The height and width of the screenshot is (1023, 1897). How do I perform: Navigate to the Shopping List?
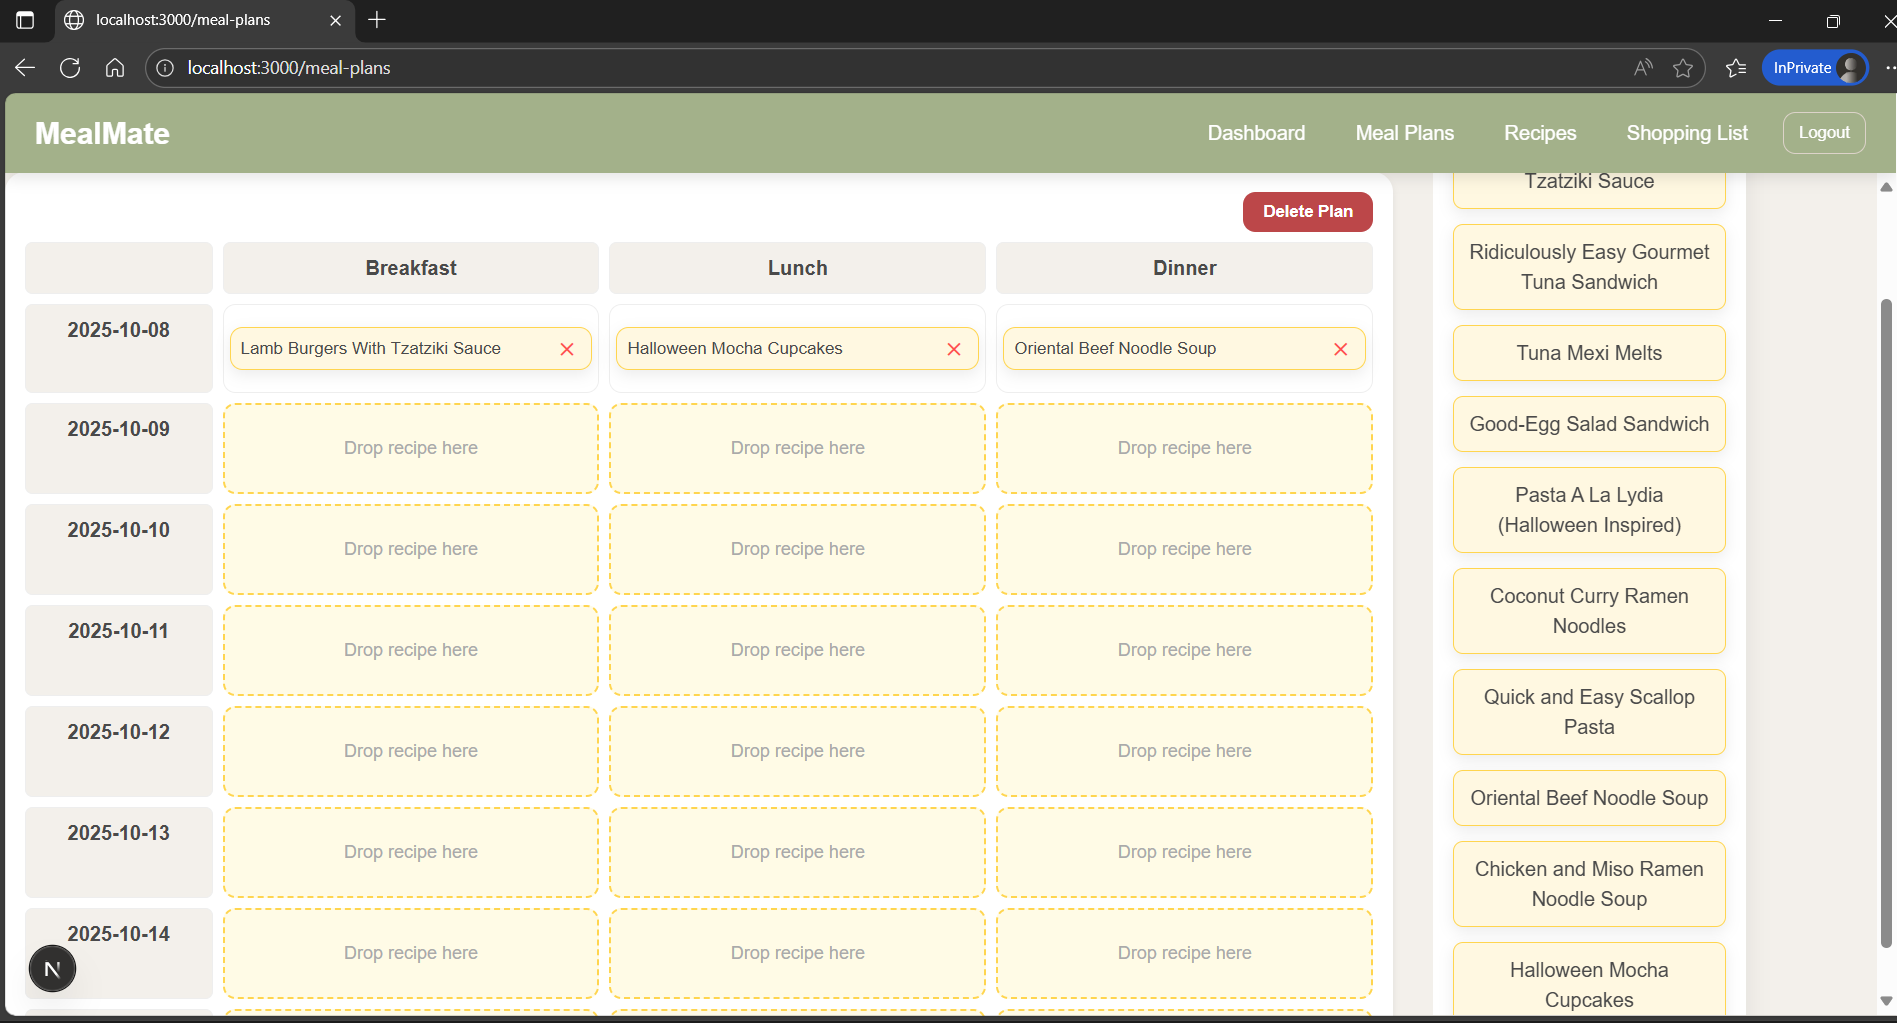point(1687,132)
